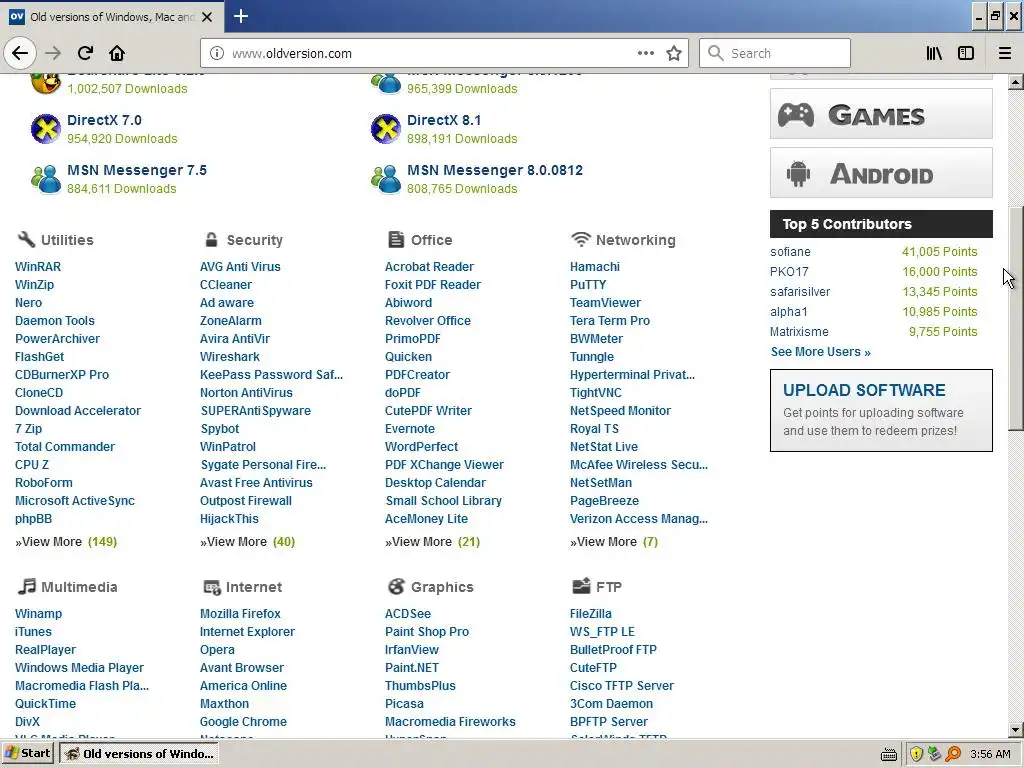
Task: Open the FileZilla link
Action: (590, 614)
